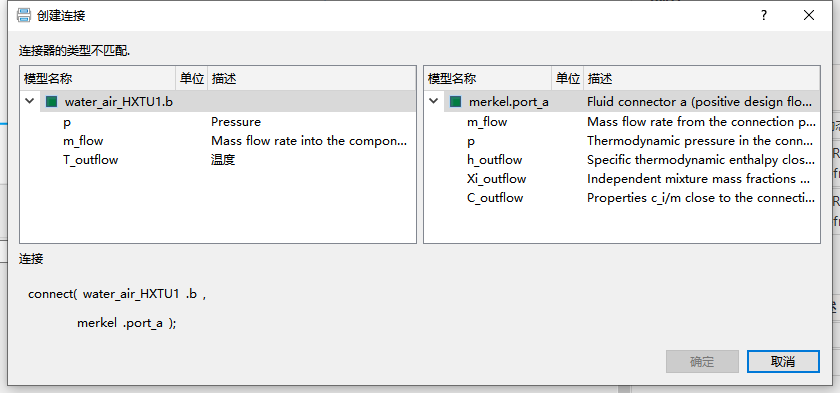The height and width of the screenshot is (393, 840).
Task: Click the 温度 description cell
Action: (x=223, y=160)
